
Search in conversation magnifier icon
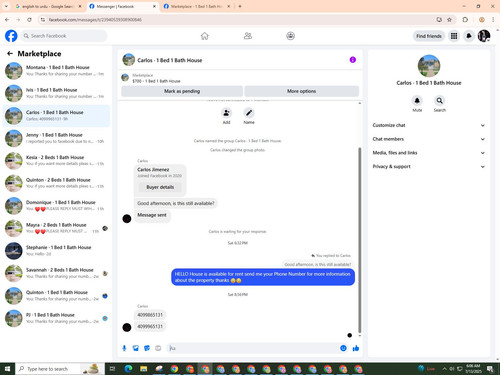pyautogui.click(x=439, y=101)
